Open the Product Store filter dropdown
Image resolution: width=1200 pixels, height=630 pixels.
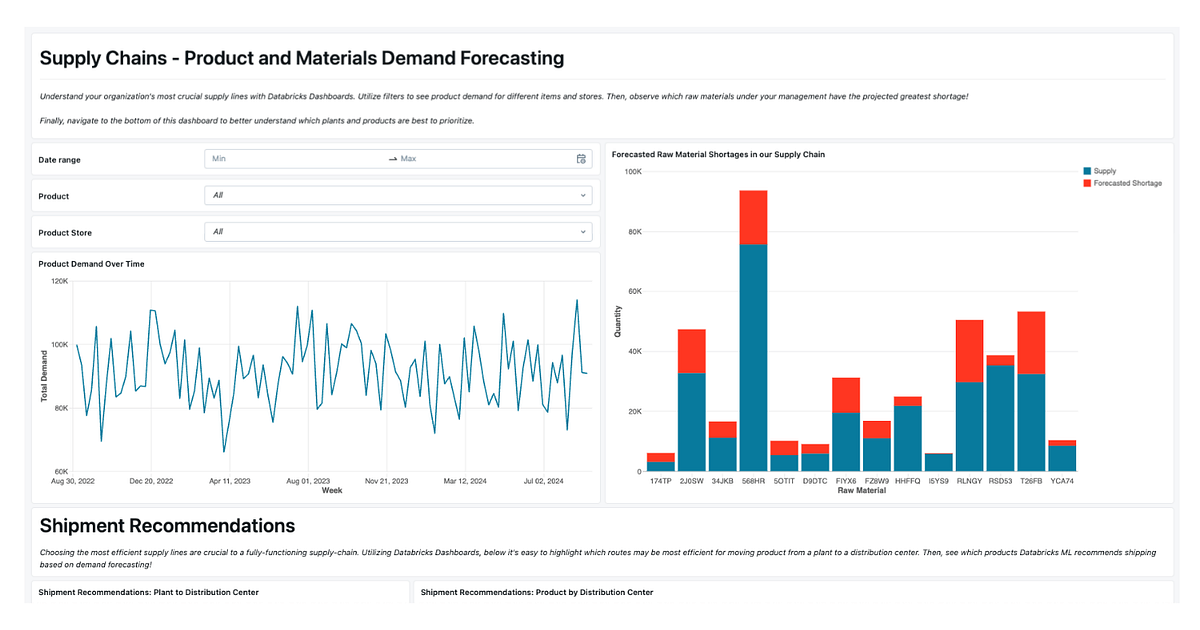[398, 231]
